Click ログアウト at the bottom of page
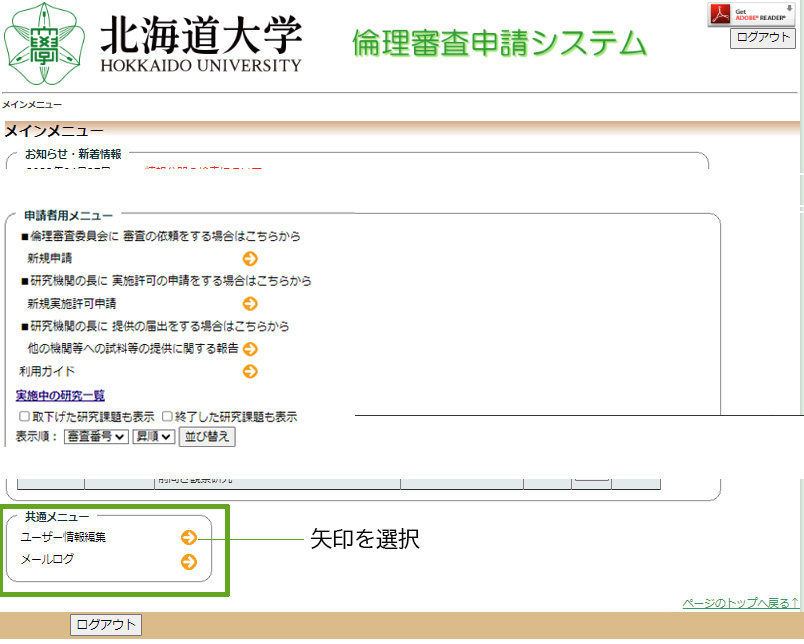The height and width of the screenshot is (644, 804). pos(104,624)
